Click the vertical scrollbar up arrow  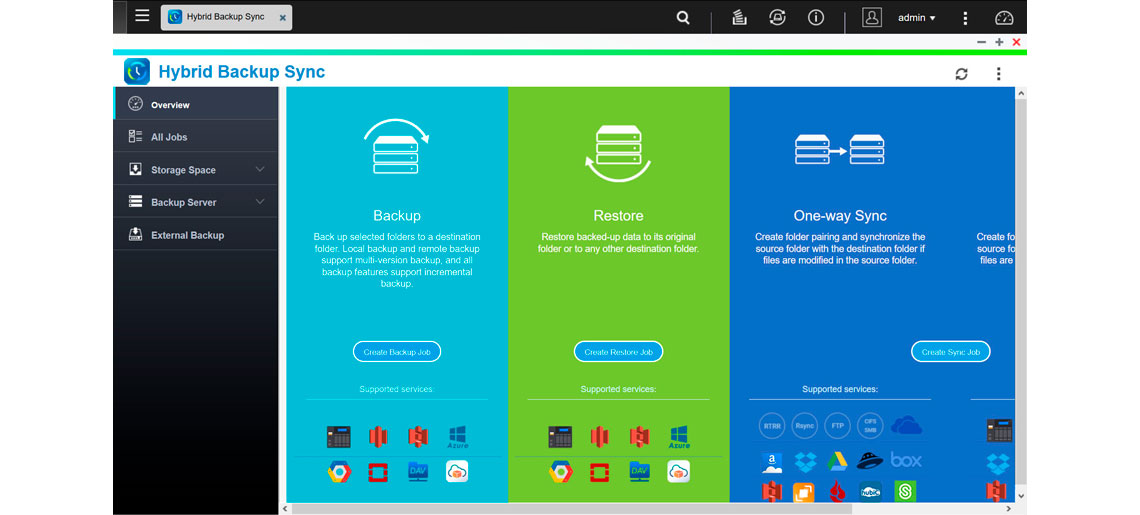pyautogui.click(x=1021, y=94)
